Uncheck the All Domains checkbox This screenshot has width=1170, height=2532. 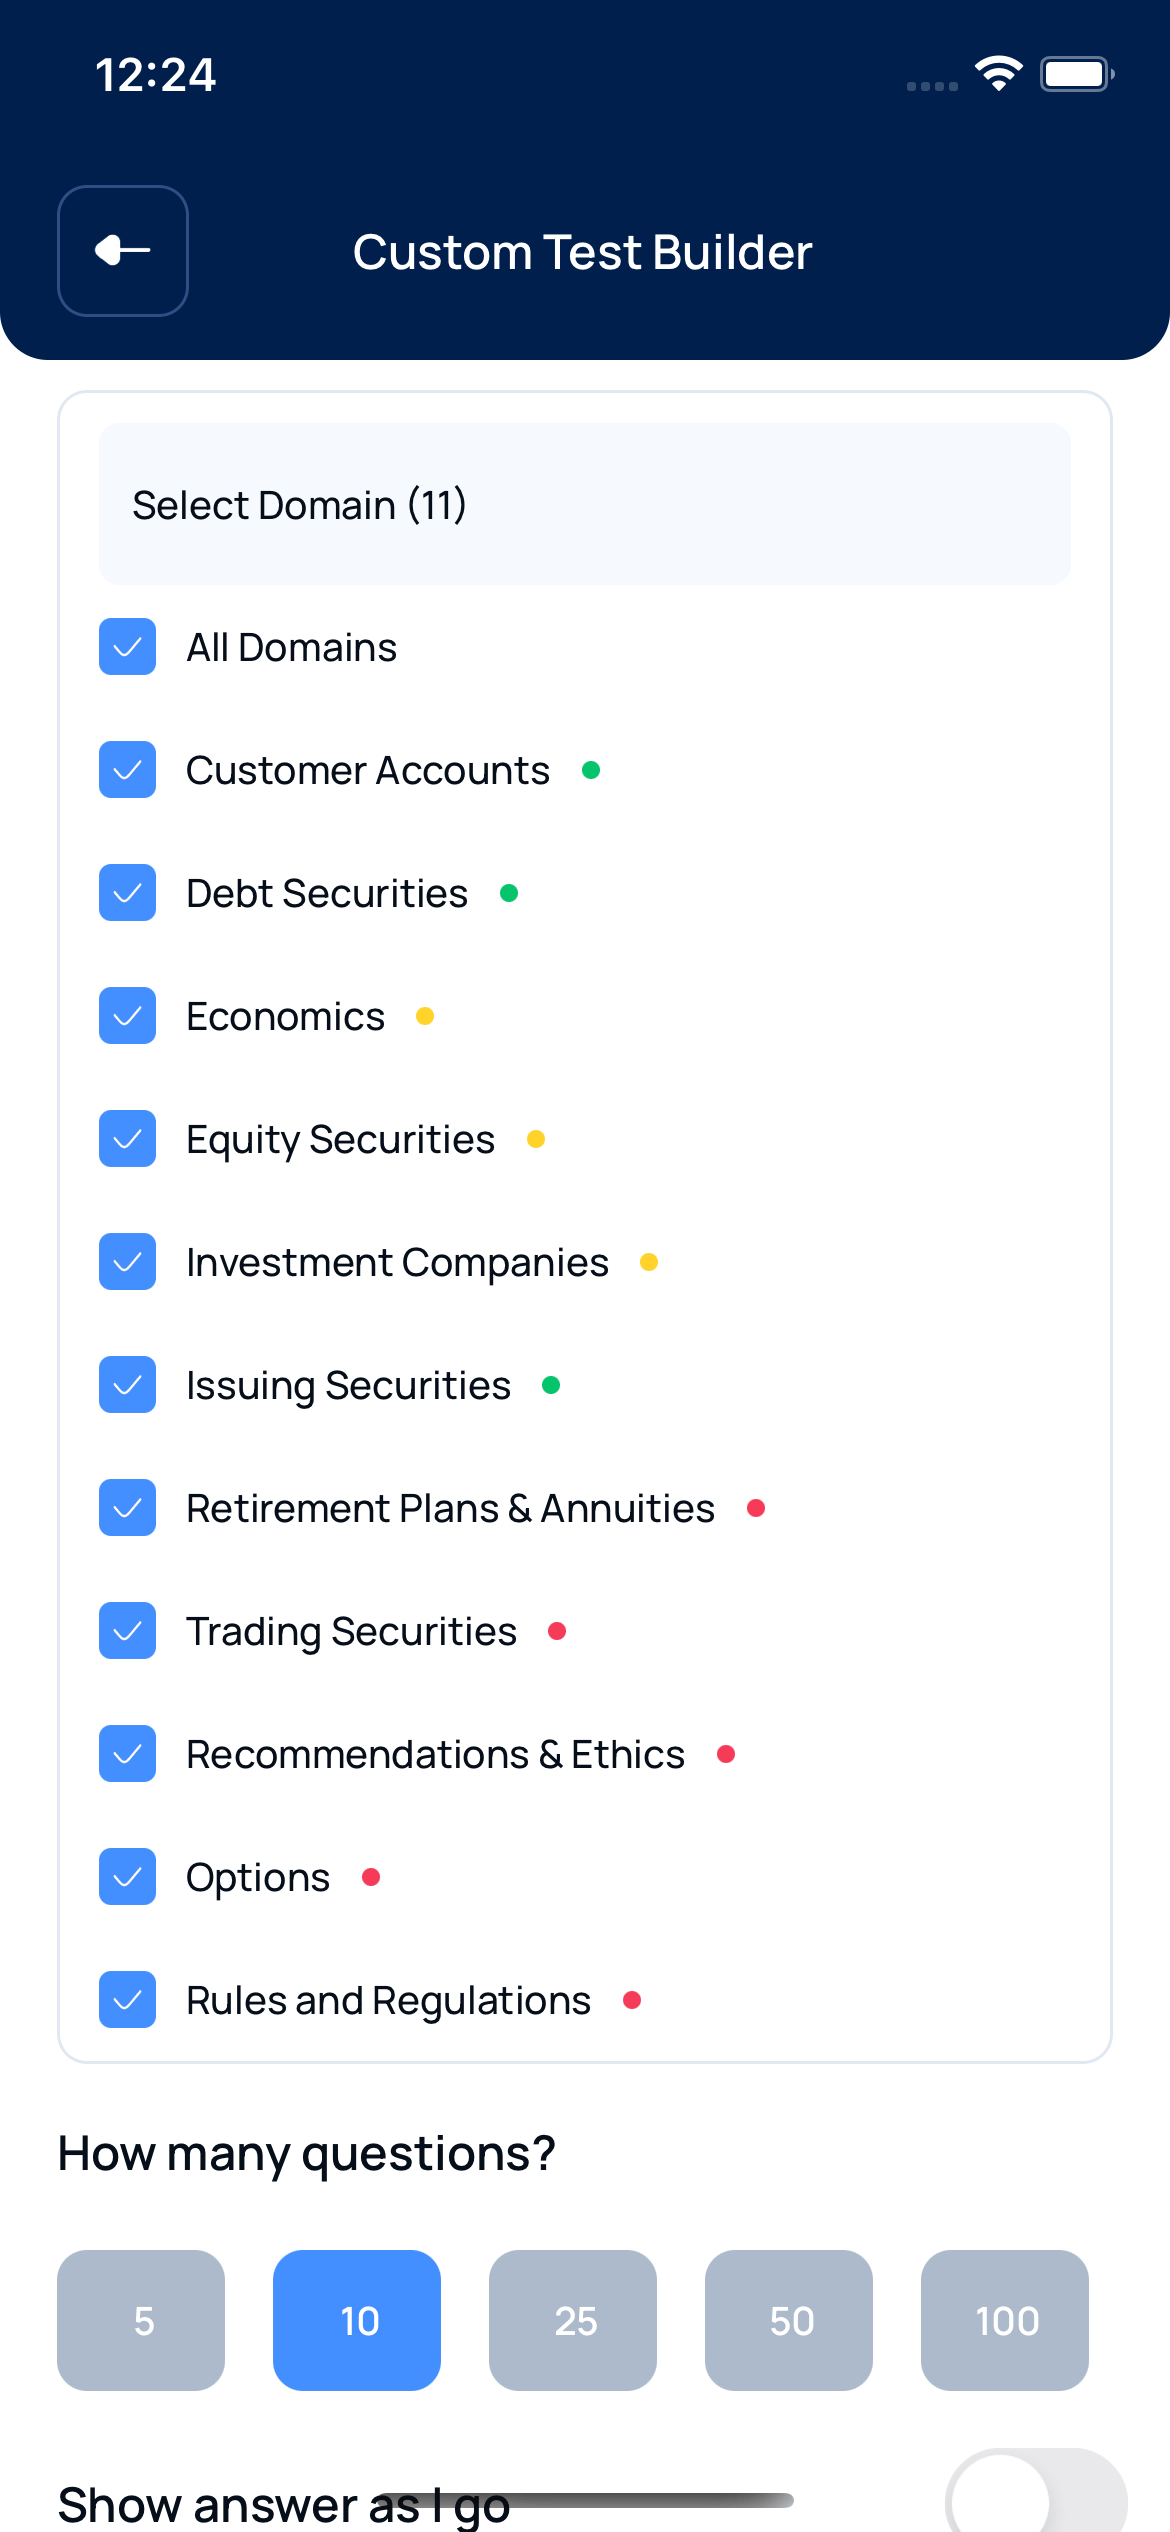pos(127,647)
